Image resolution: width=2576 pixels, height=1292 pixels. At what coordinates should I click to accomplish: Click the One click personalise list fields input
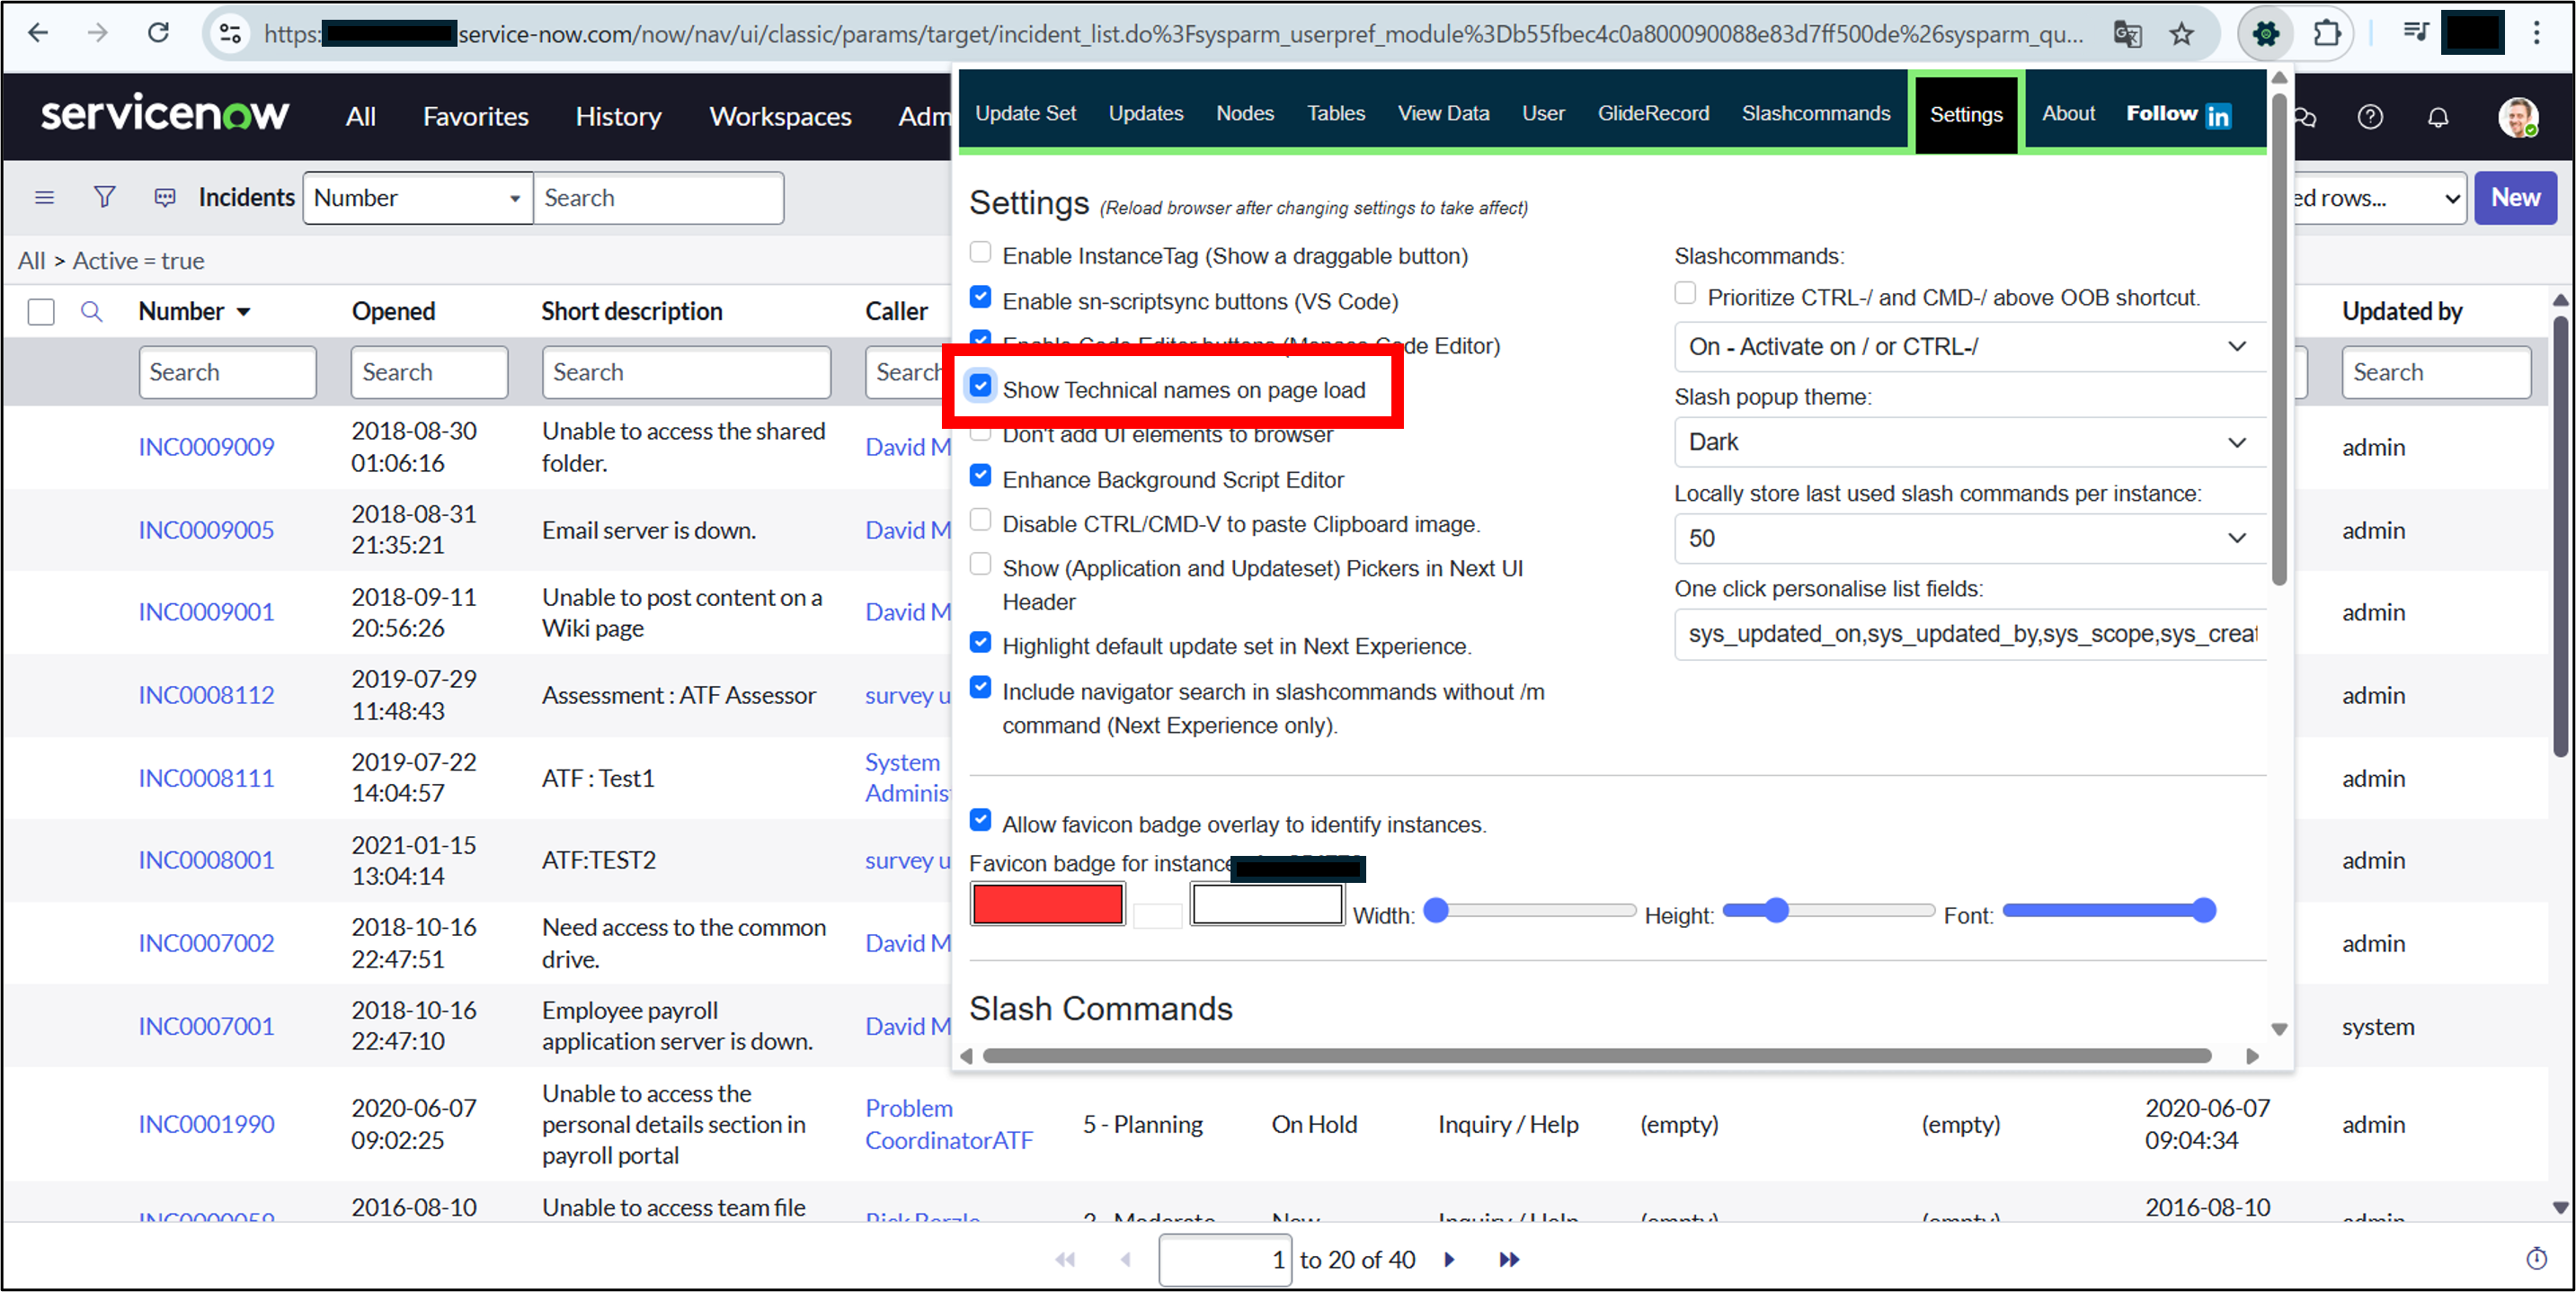1970,634
